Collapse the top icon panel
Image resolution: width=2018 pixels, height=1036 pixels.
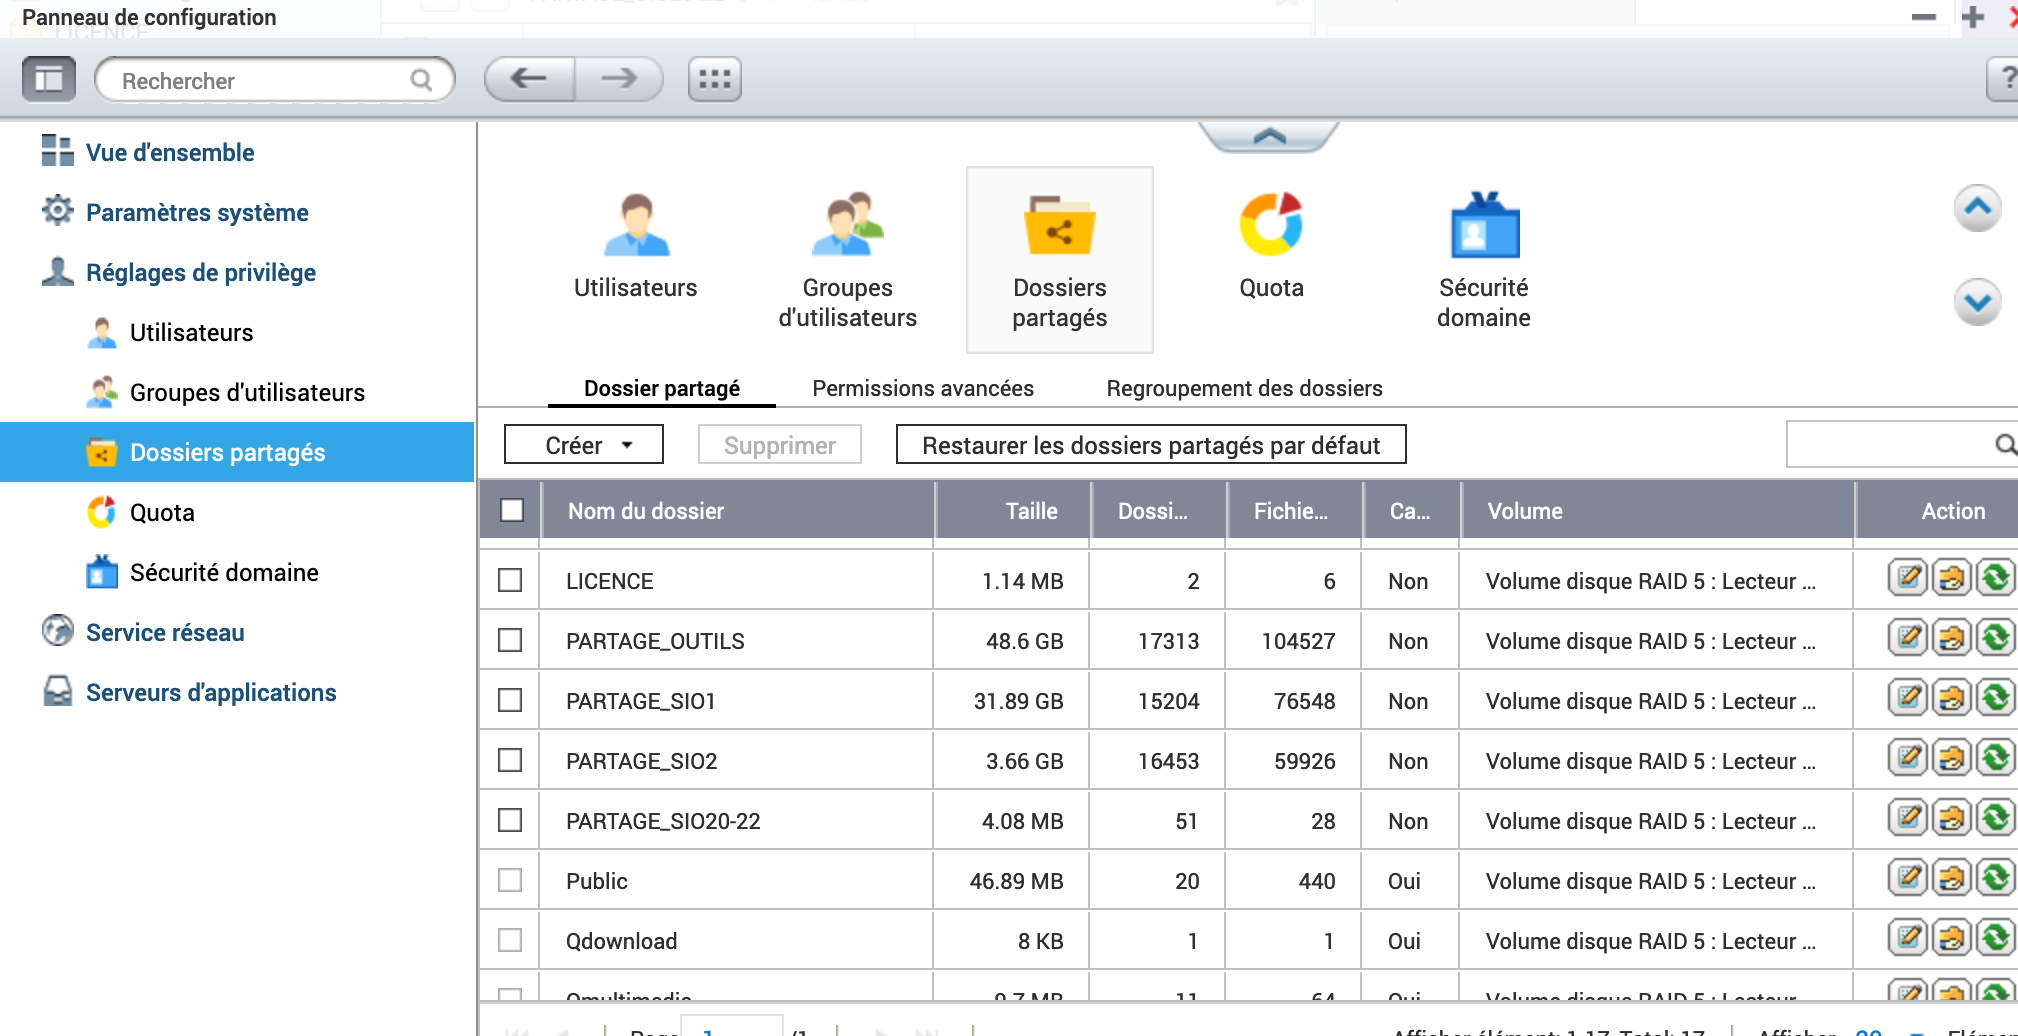pos(1268,137)
